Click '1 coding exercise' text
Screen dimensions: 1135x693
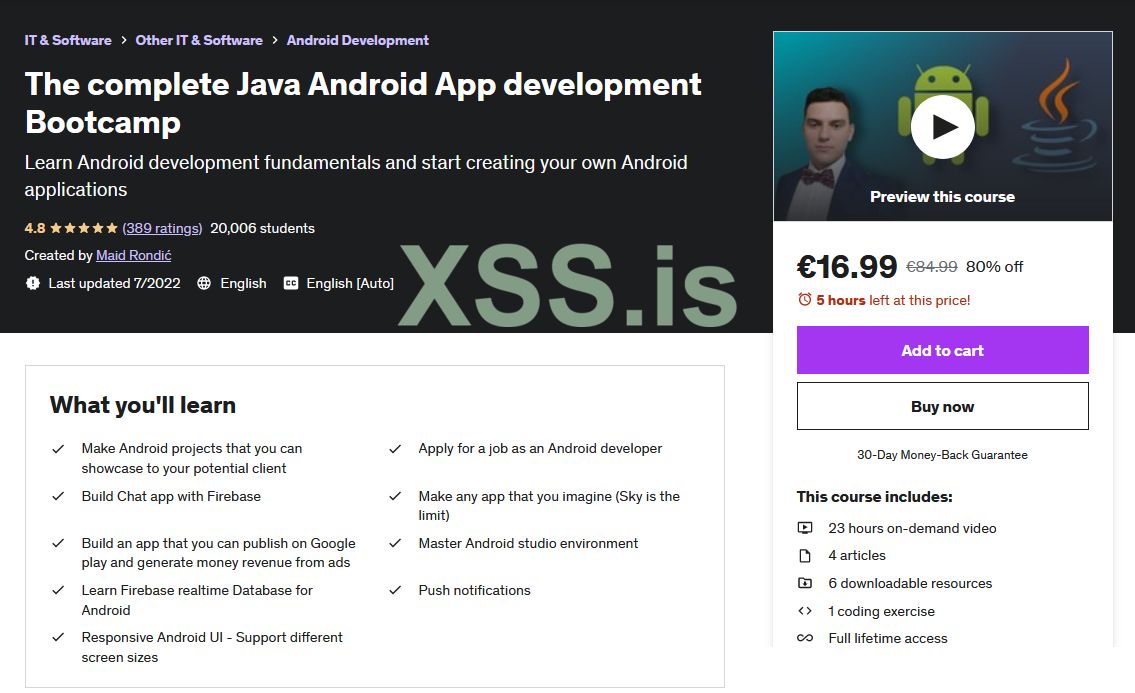click(x=882, y=611)
